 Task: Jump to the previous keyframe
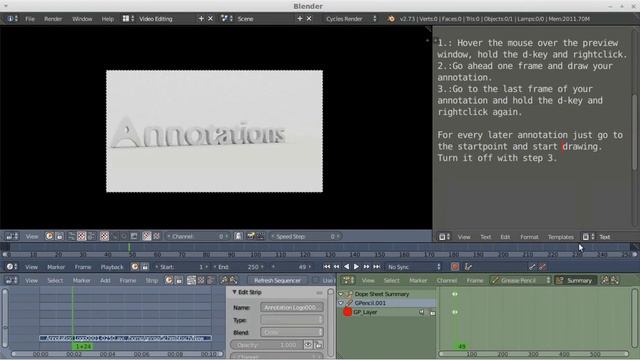point(336,267)
